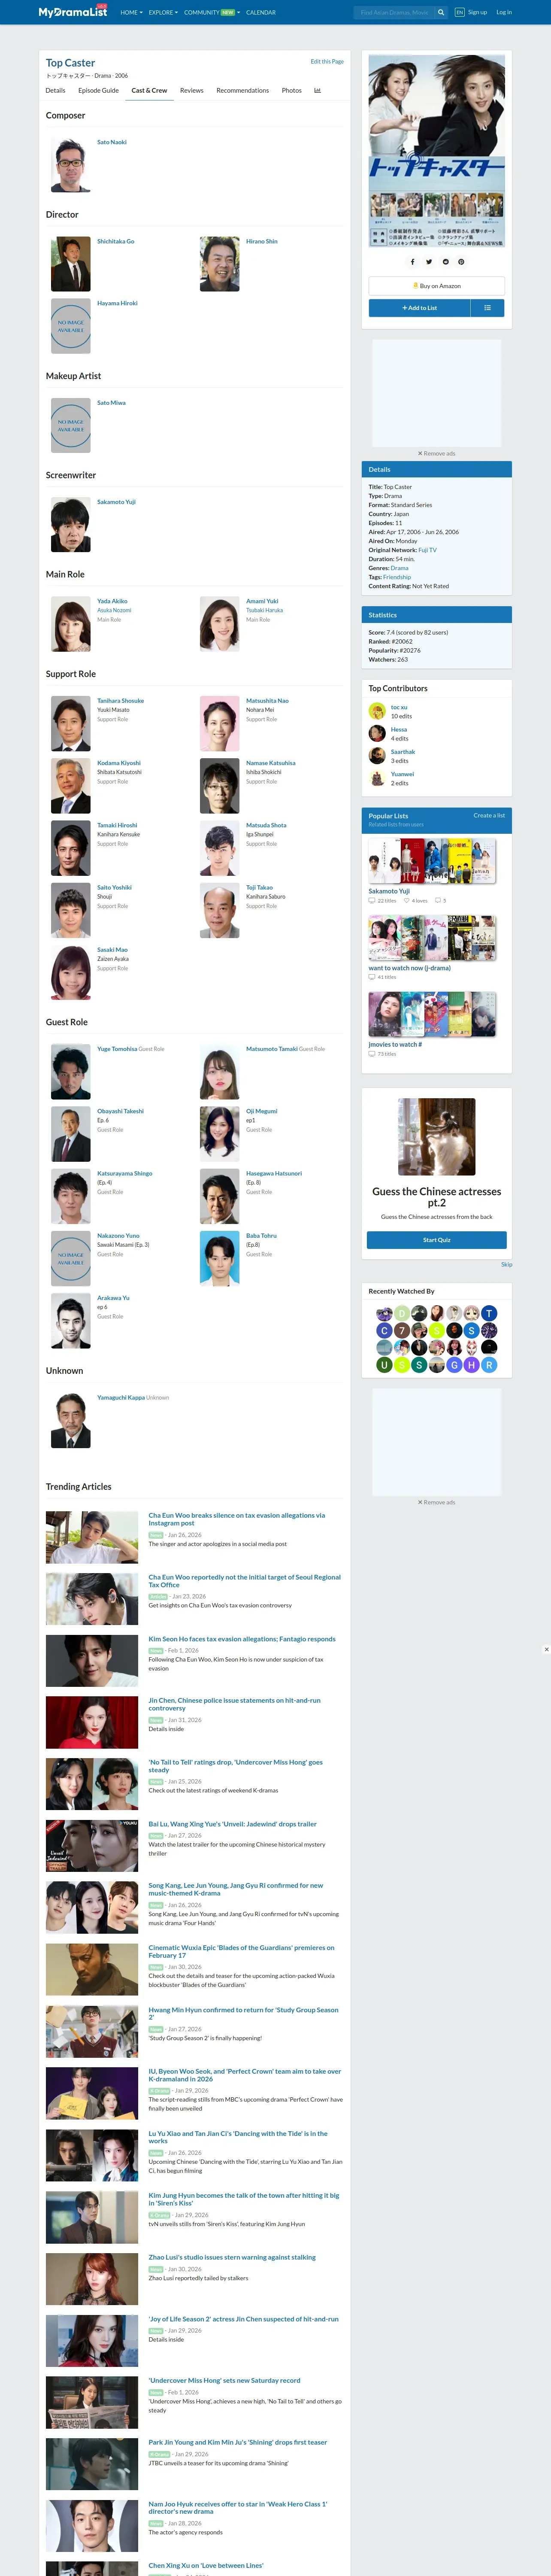Switch to the Recommendations tab
Screen dimensions: 551x2576
242,90
